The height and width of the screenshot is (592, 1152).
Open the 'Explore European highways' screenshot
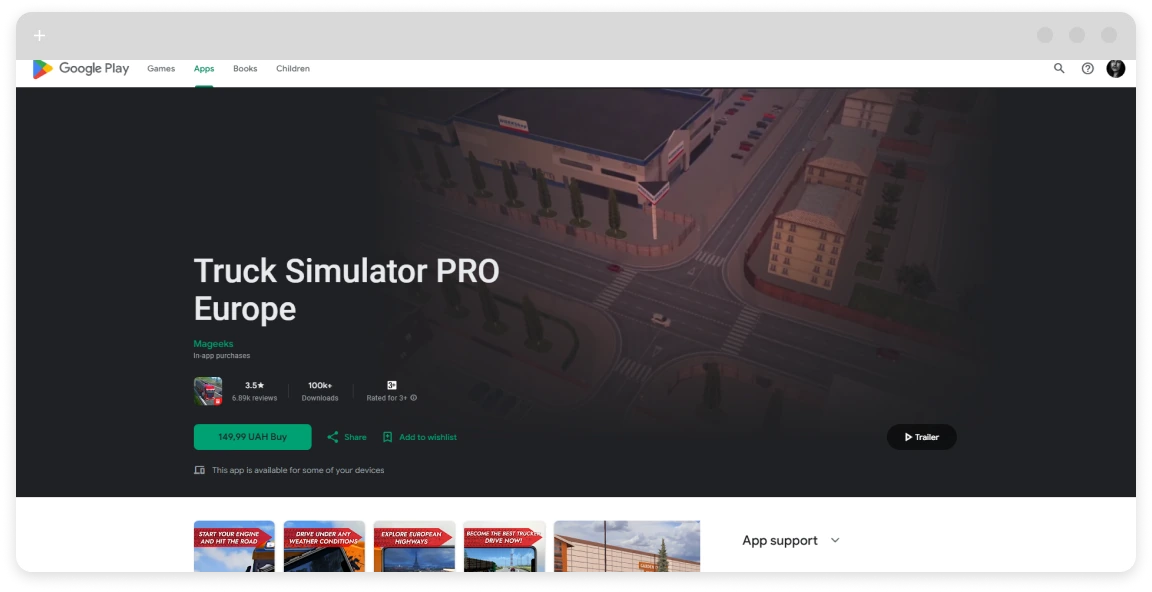(x=414, y=546)
